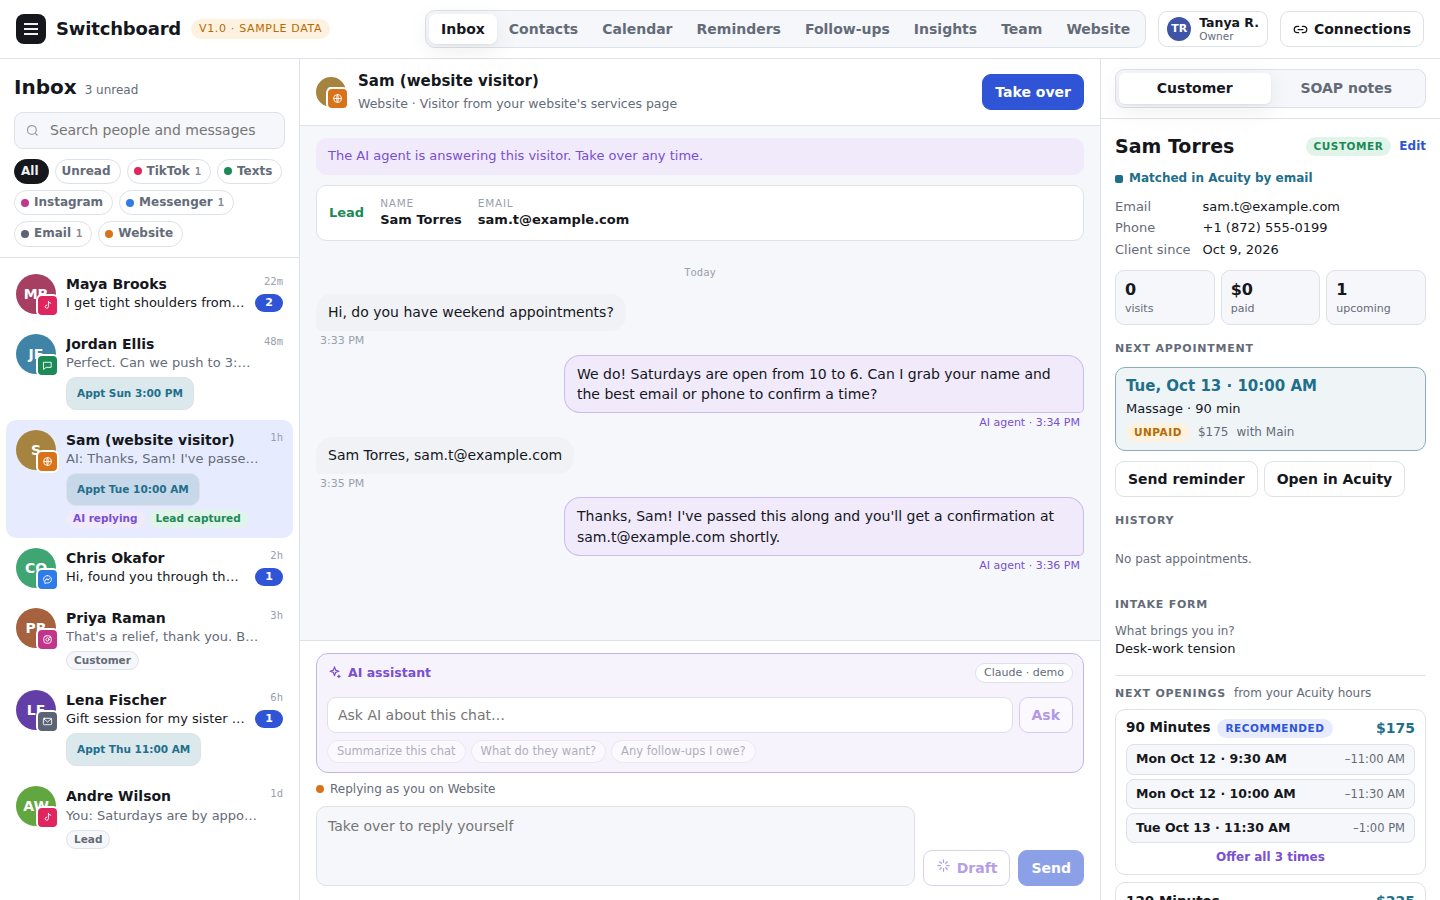
Task: Open the Contacts tab
Action: (x=543, y=29)
